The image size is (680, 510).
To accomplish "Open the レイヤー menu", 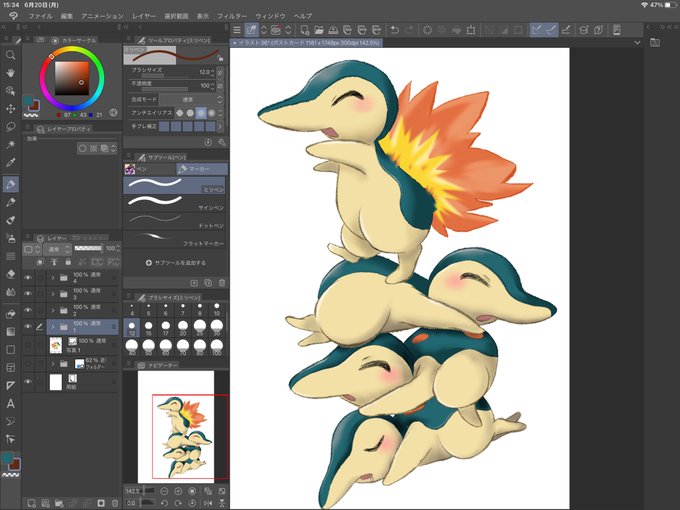I will click(144, 16).
